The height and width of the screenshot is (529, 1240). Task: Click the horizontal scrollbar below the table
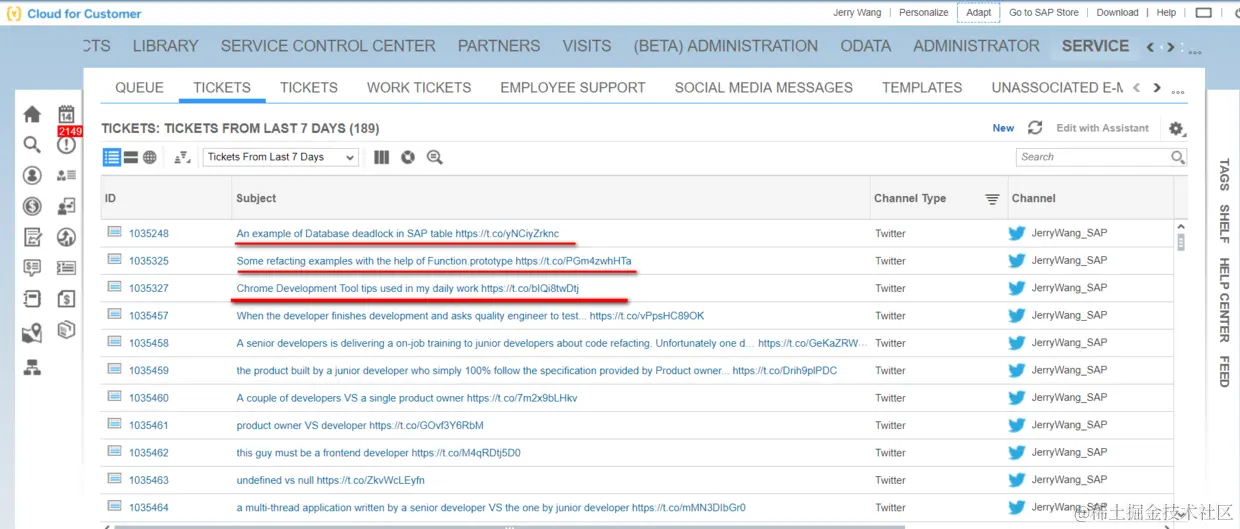pyautogui.click(x=510, y=525)
